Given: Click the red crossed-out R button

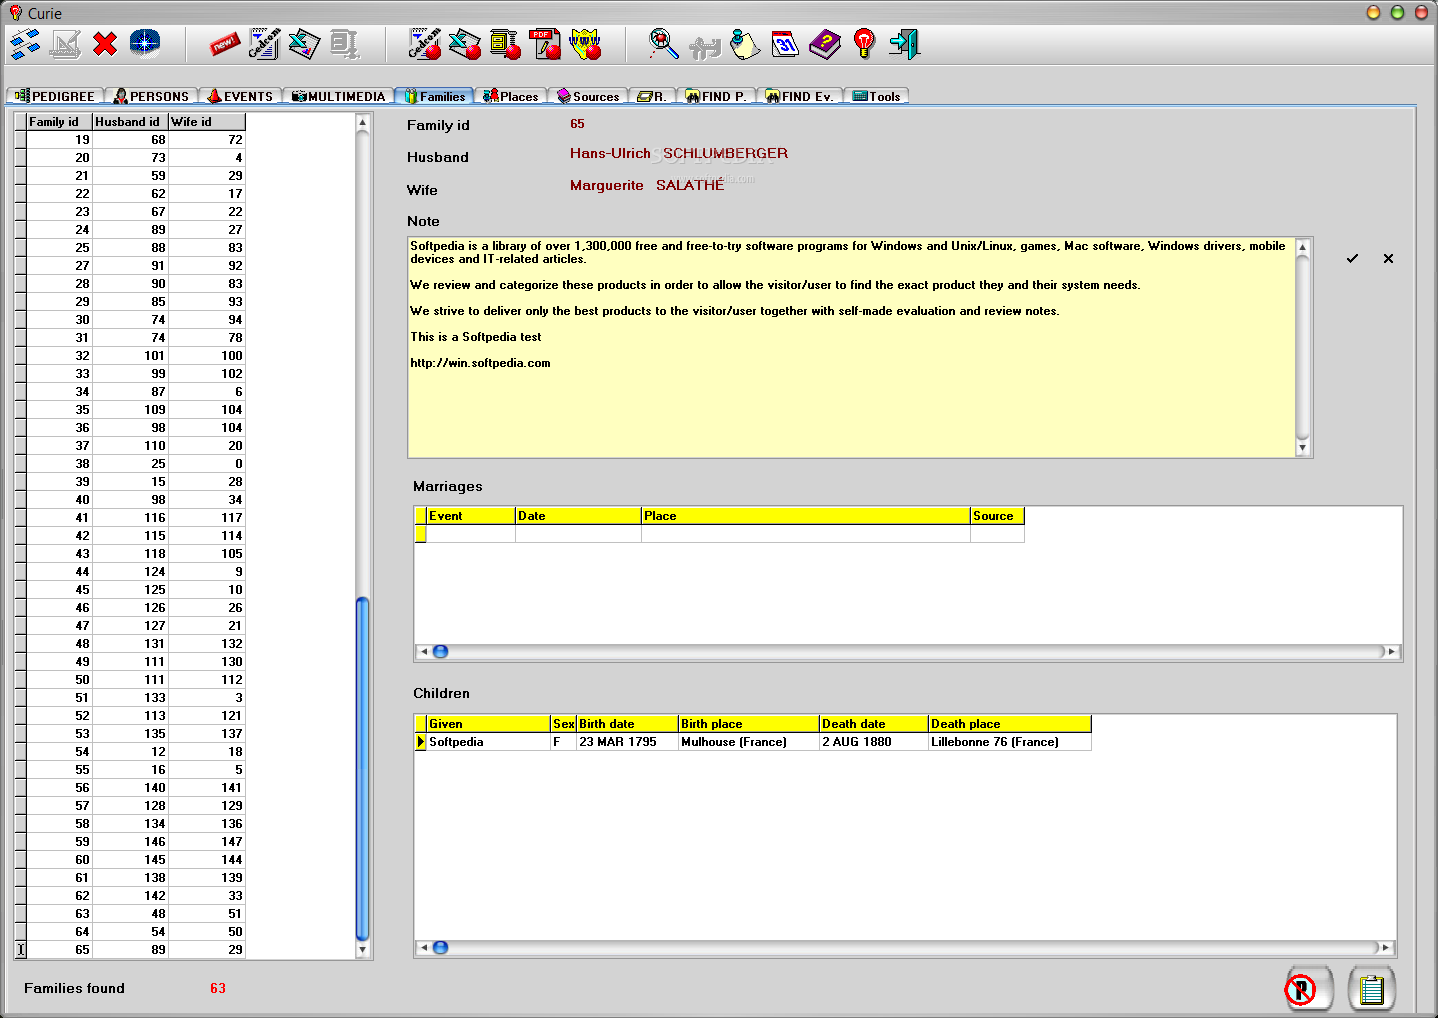Looking at the screenshot, I should 1309,989.
